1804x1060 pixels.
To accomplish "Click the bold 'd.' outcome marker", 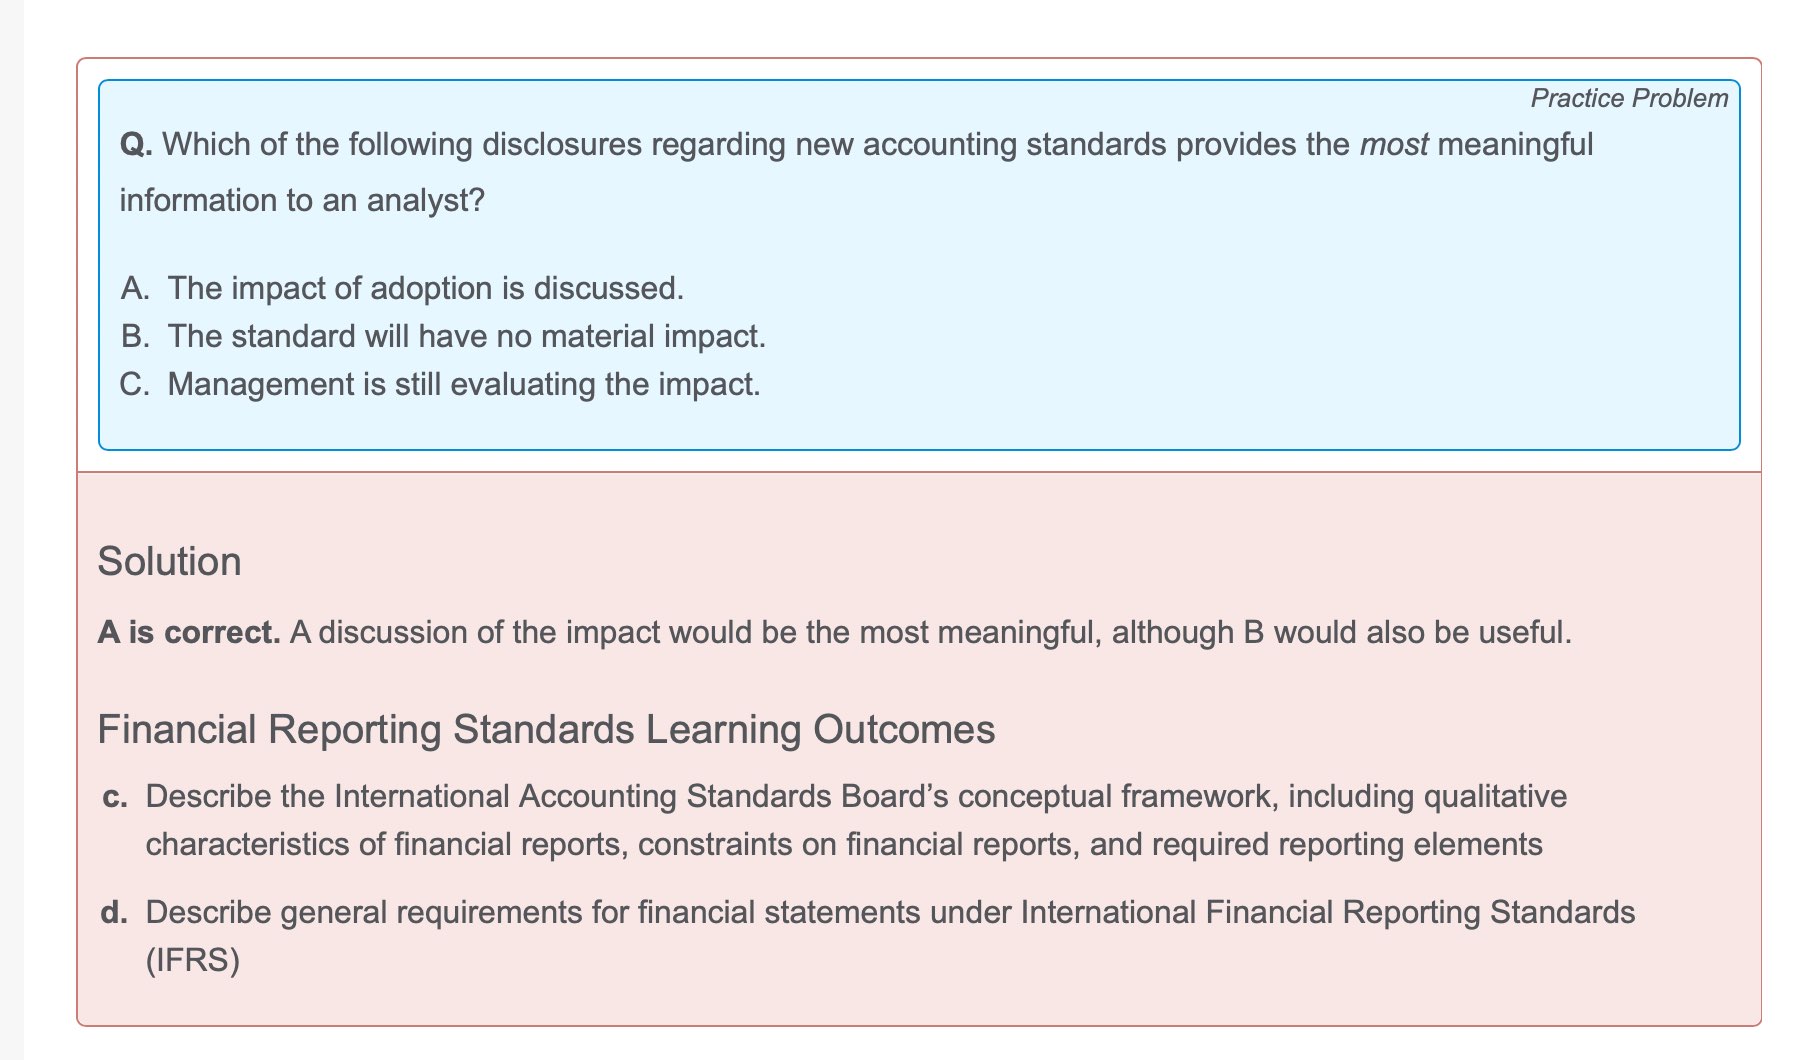I will [x=115, y=912].
